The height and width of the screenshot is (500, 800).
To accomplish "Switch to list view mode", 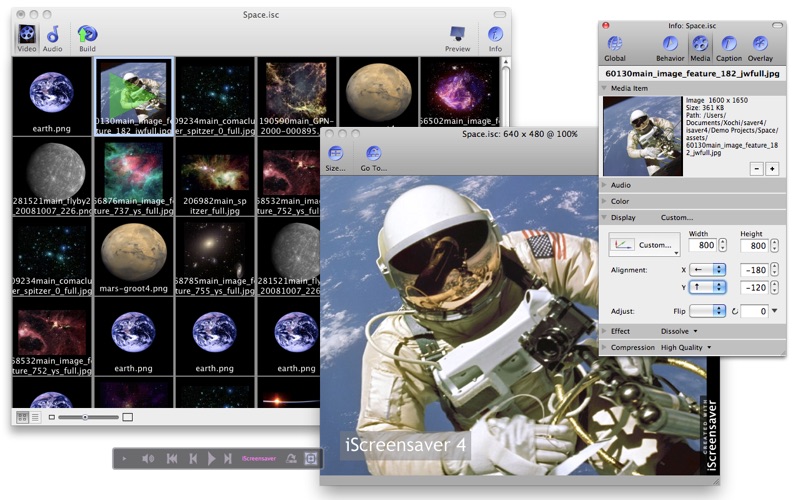I will [x=35, y=417].
